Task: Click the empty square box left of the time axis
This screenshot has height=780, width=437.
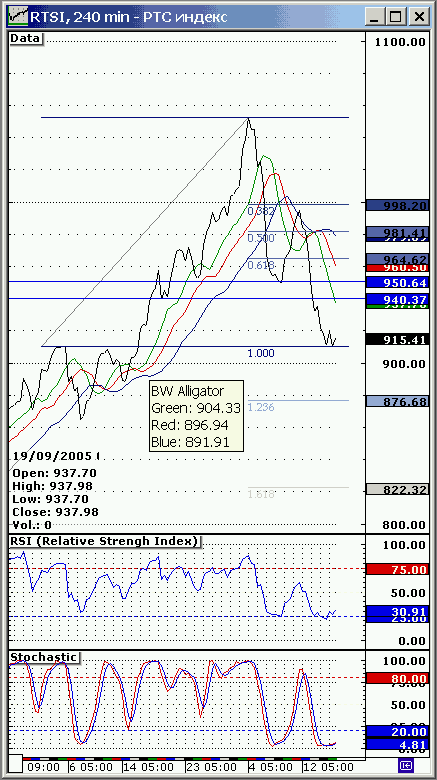Action: click(x=16, y=762)
